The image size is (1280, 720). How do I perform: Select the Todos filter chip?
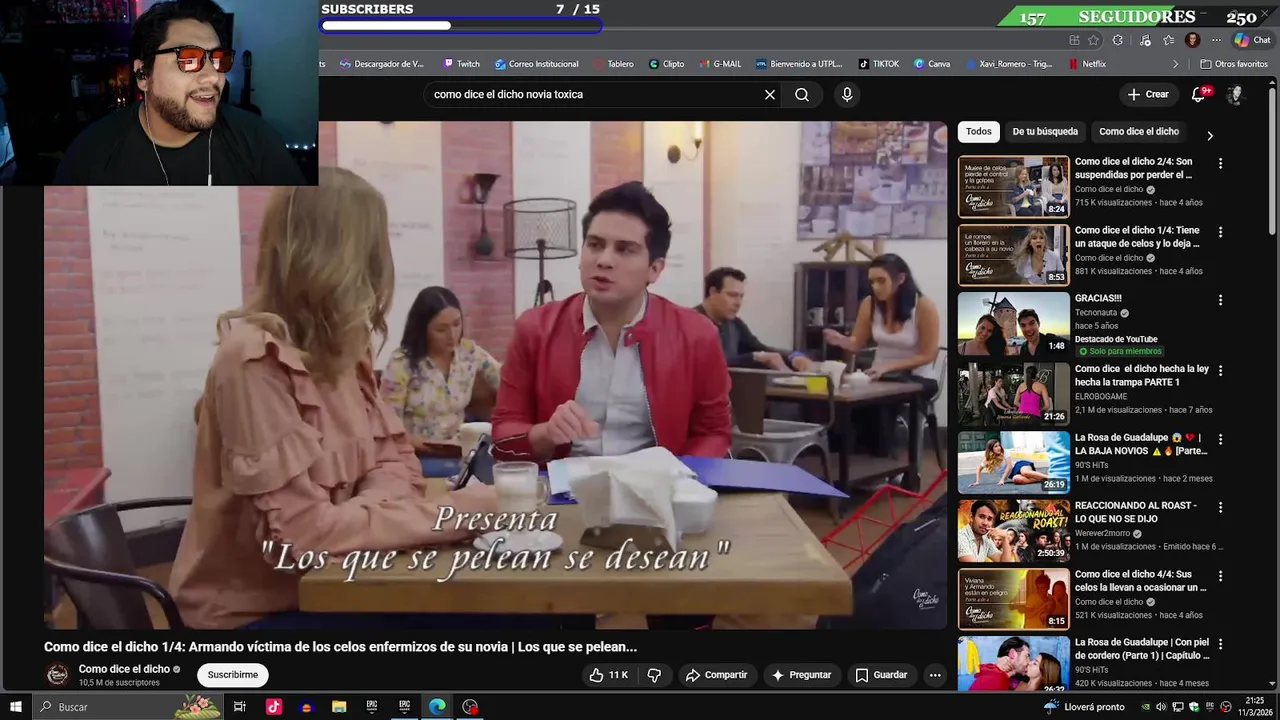click(979, 131)
